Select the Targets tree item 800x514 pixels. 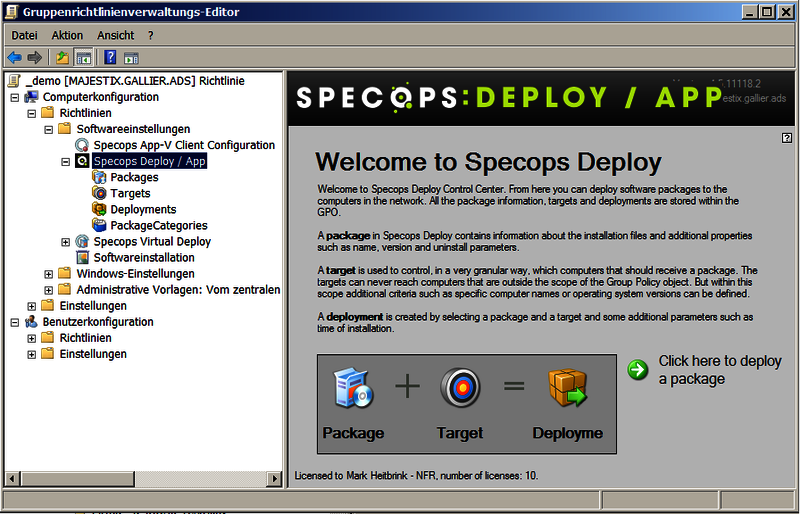130,193
